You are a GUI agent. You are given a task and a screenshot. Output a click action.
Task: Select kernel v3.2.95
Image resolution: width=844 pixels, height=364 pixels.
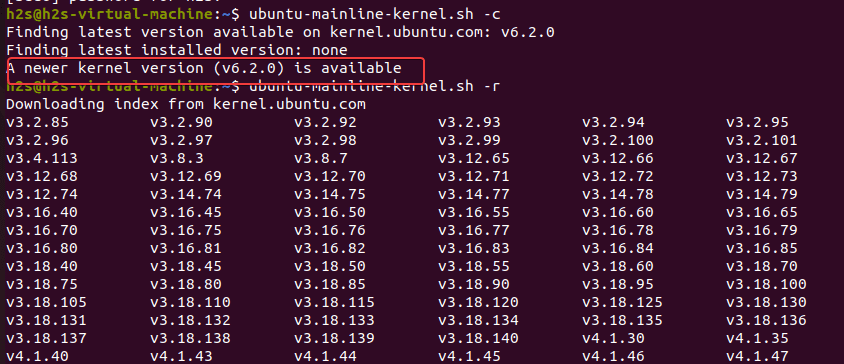click(757, 123)
